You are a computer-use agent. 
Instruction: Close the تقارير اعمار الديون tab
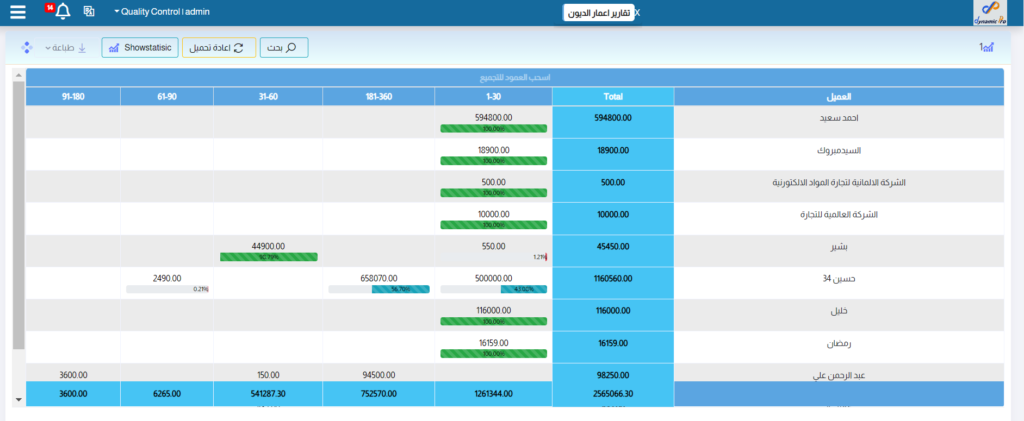pos(638,13)
